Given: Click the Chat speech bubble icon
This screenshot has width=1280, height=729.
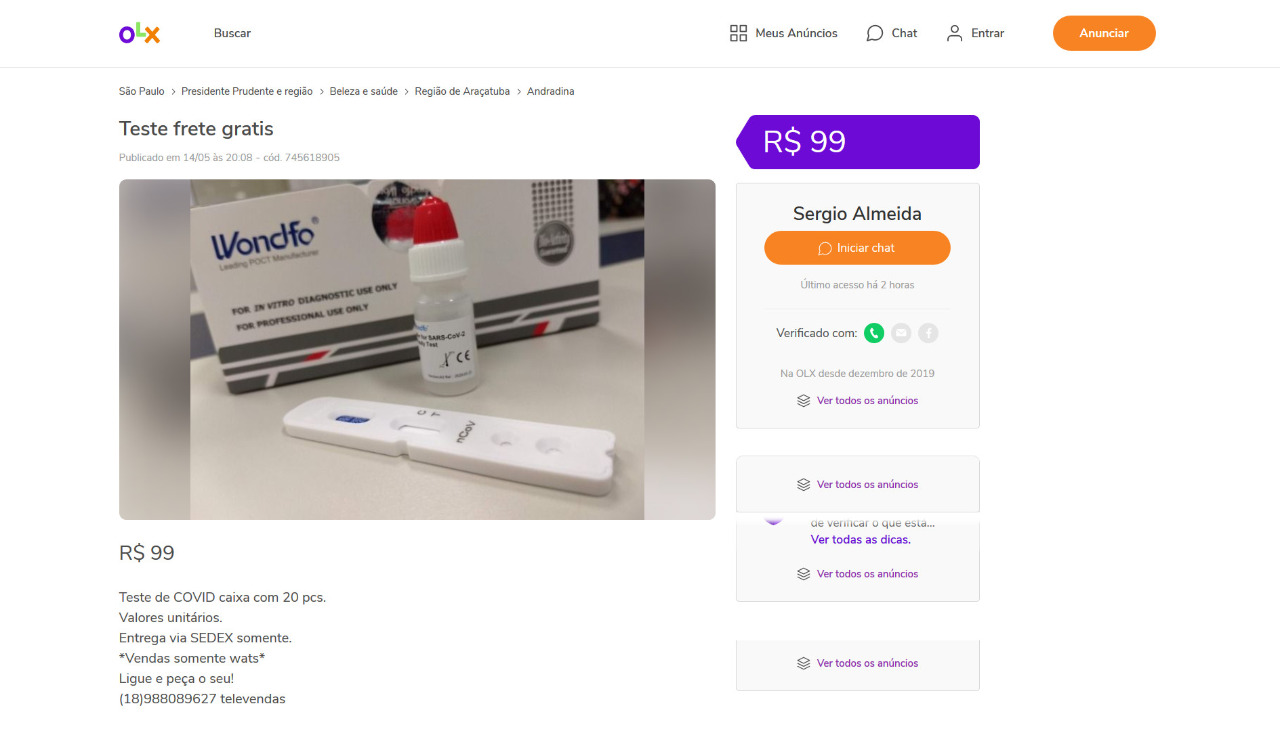Looking at the screenshot, I should point(875,33).
